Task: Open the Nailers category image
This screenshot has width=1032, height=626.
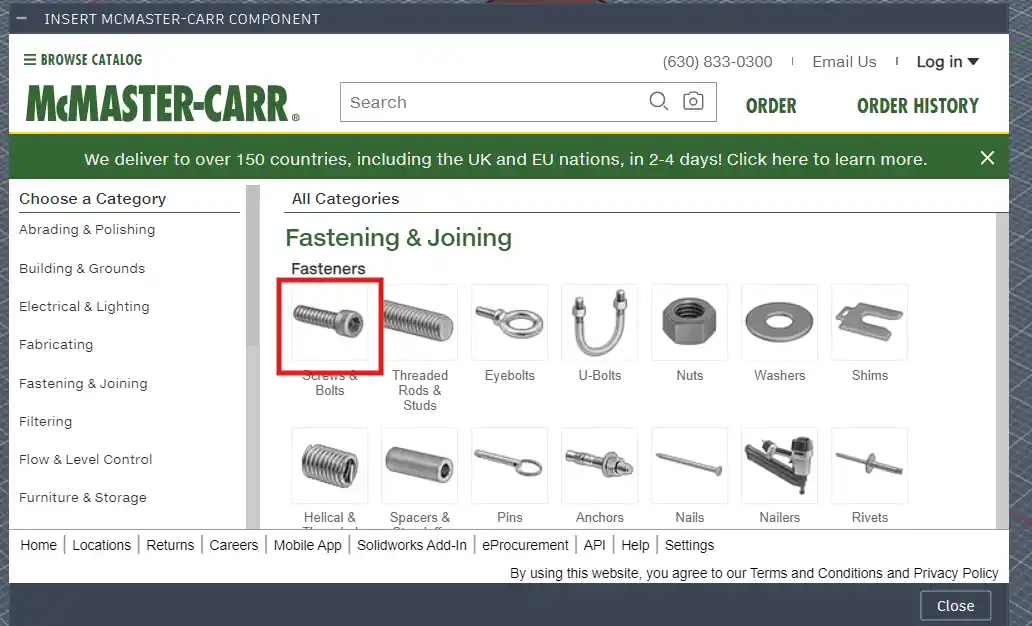Action: click(779, 465)
